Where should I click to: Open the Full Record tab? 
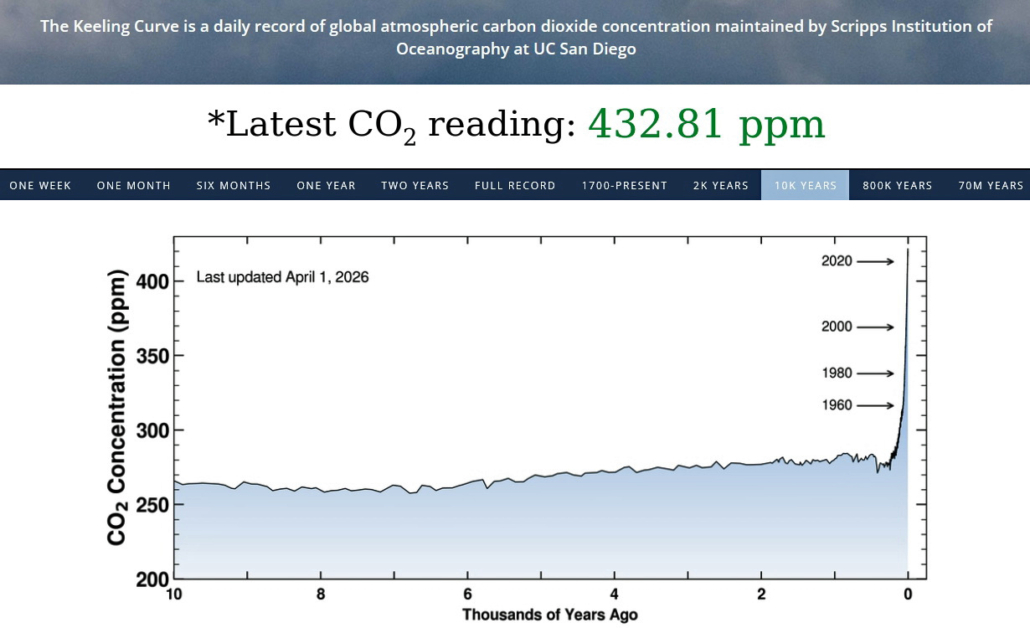click(515, 185)
